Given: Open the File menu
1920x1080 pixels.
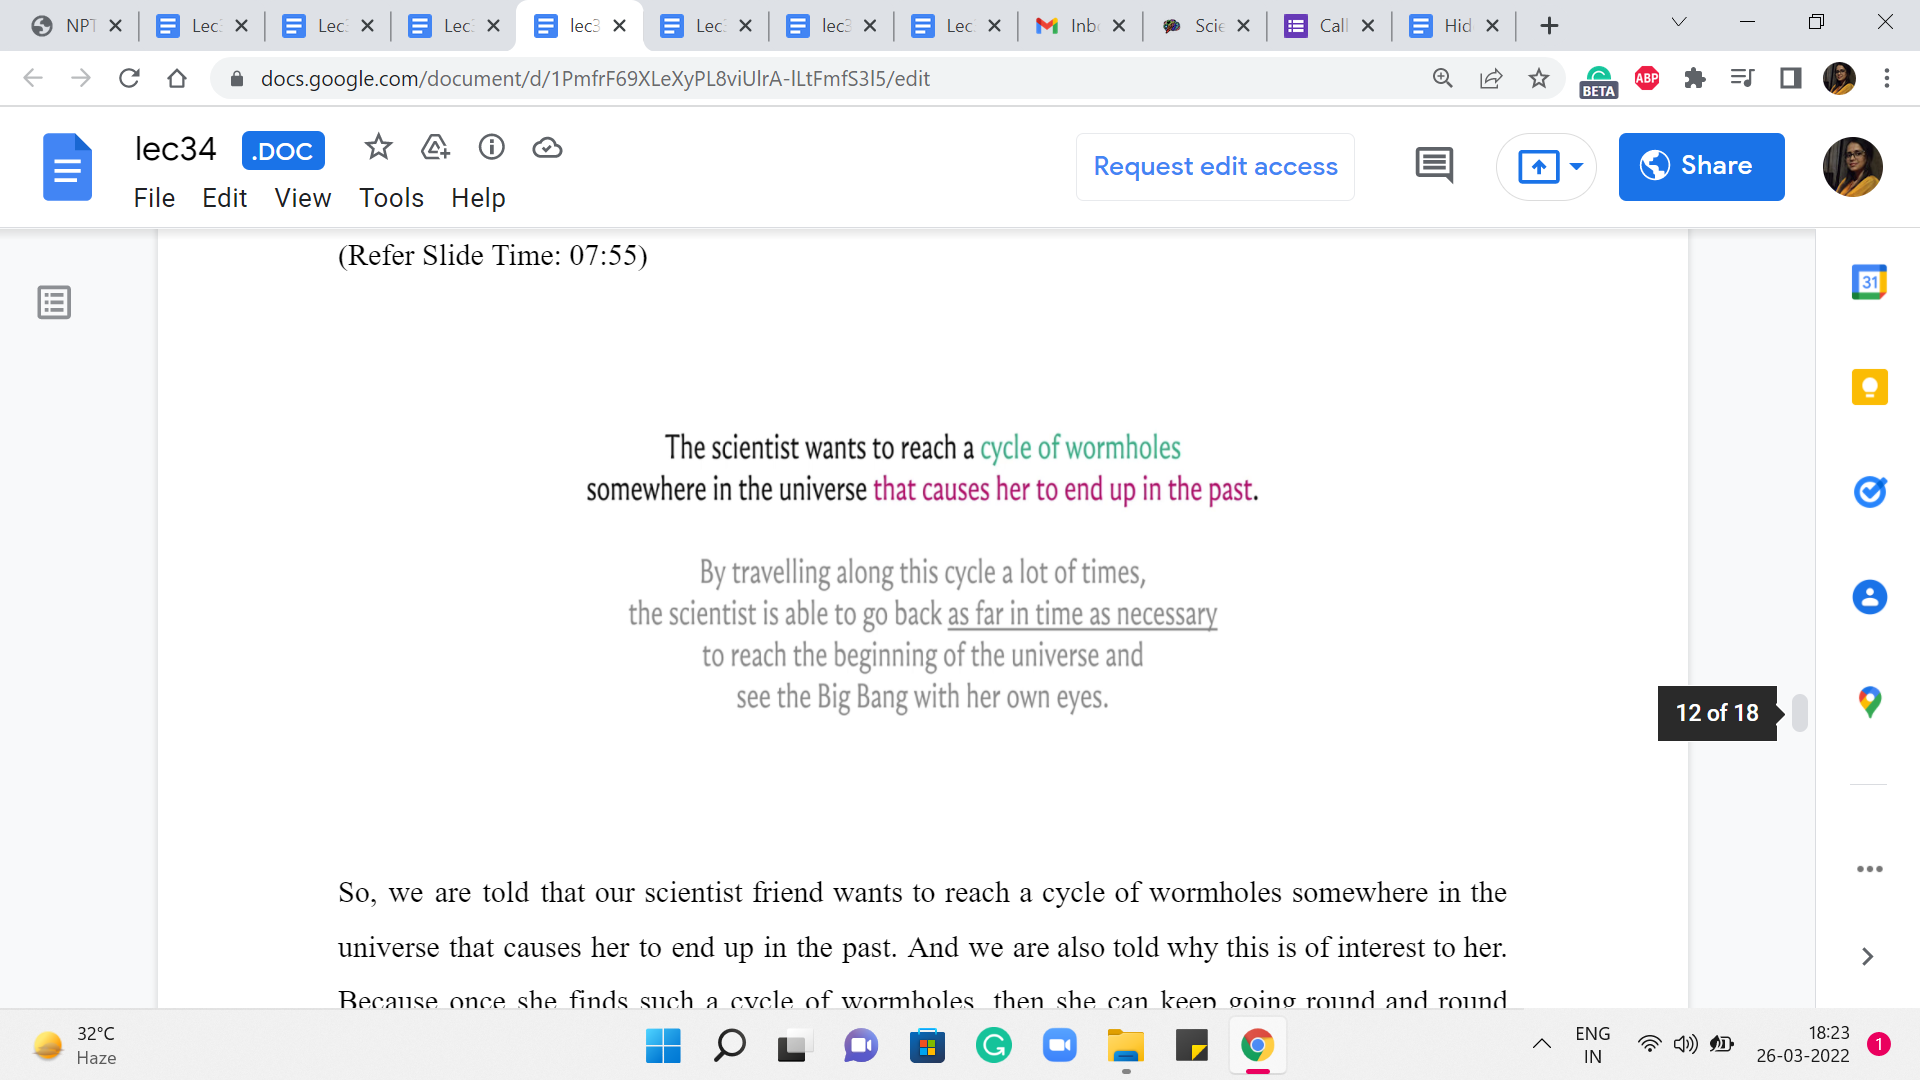Looking at the screenshot, I should (154, 198).
